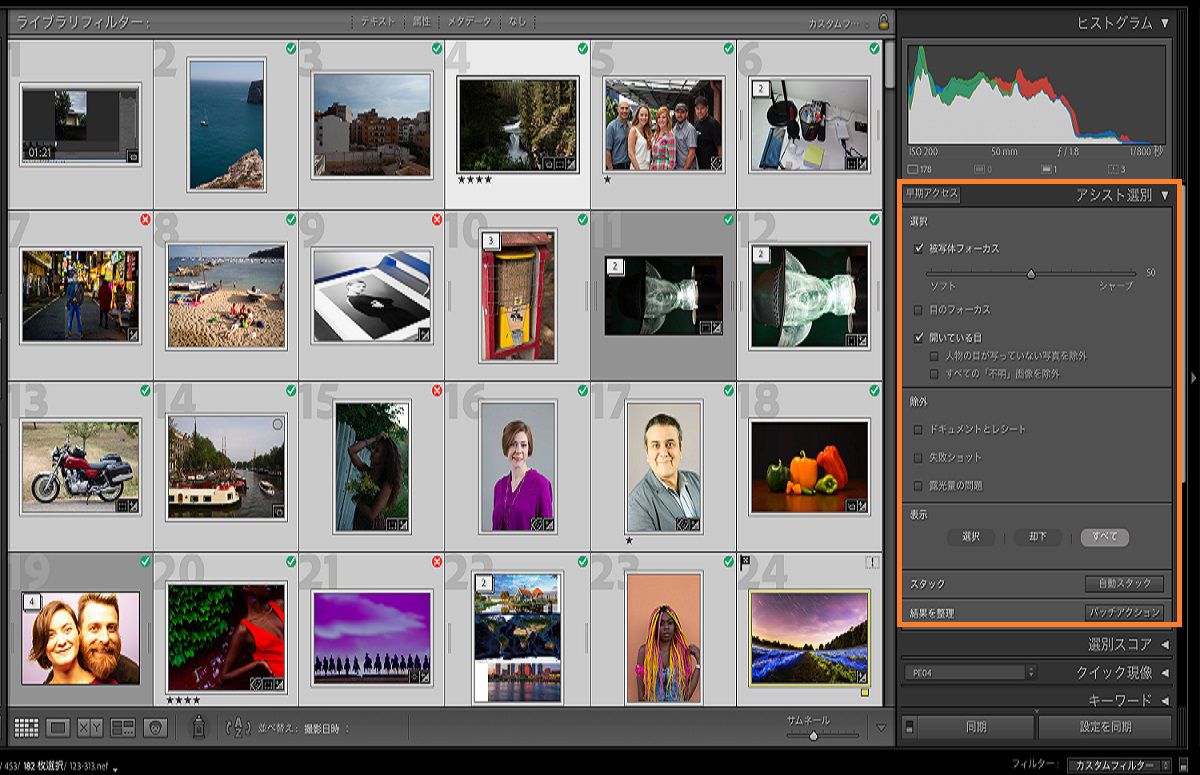The image size is (1200, 775).
Task: Select the Loupe view icon
Action: (x=57, y=728)
